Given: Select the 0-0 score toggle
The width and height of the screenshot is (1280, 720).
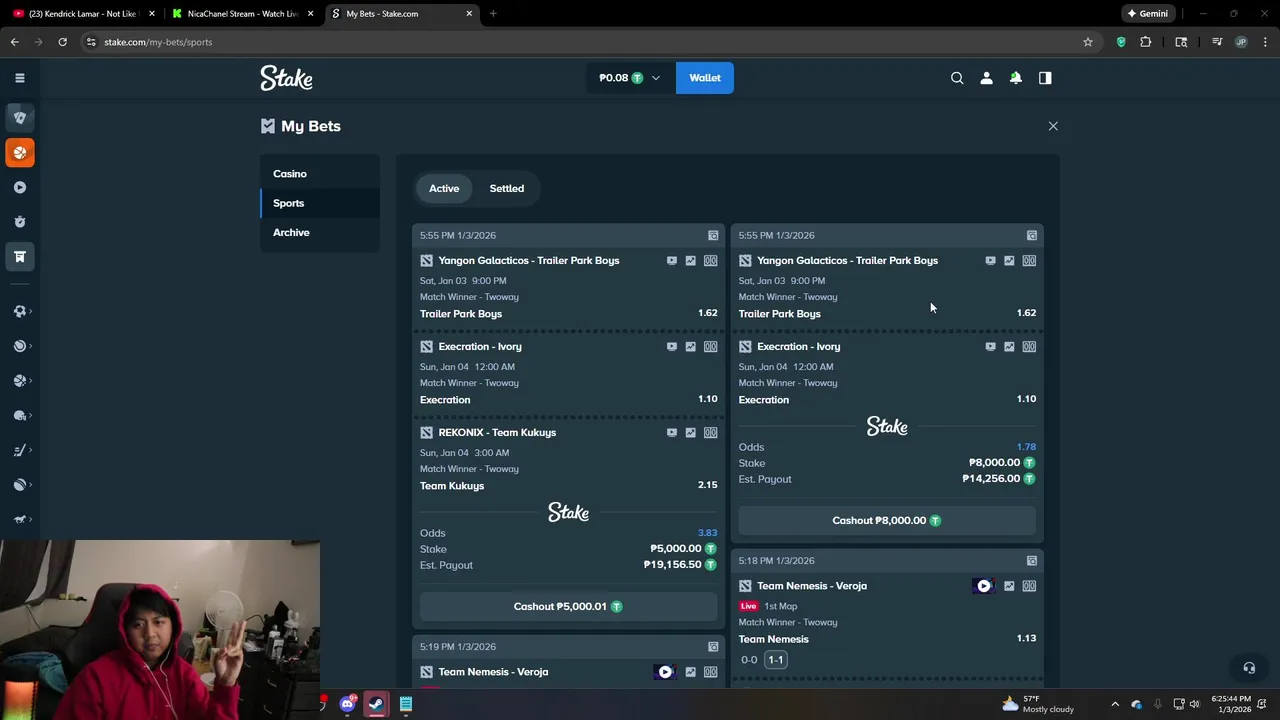Looking at the screenshot, I should pos(749,660).
